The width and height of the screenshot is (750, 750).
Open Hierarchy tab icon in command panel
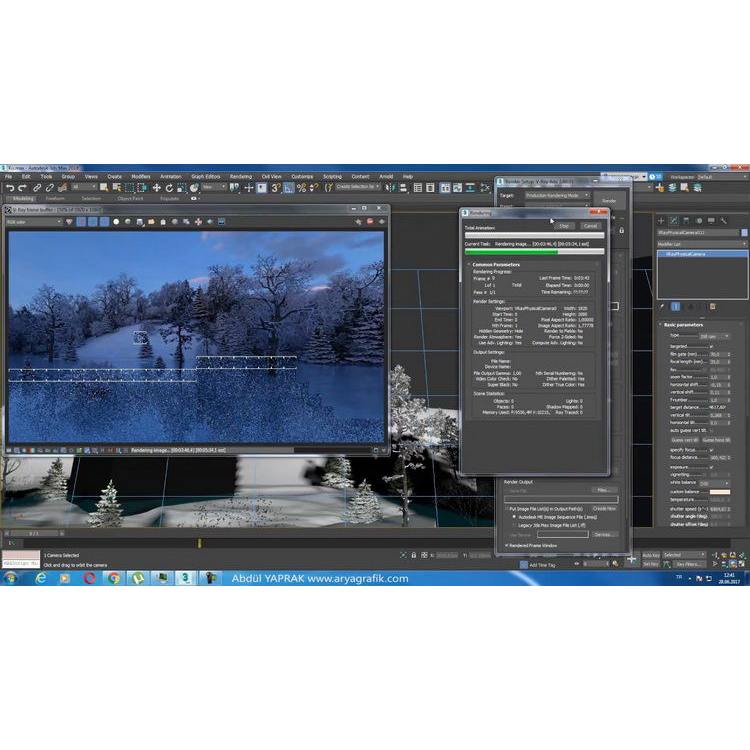click(x=686, y=221)
